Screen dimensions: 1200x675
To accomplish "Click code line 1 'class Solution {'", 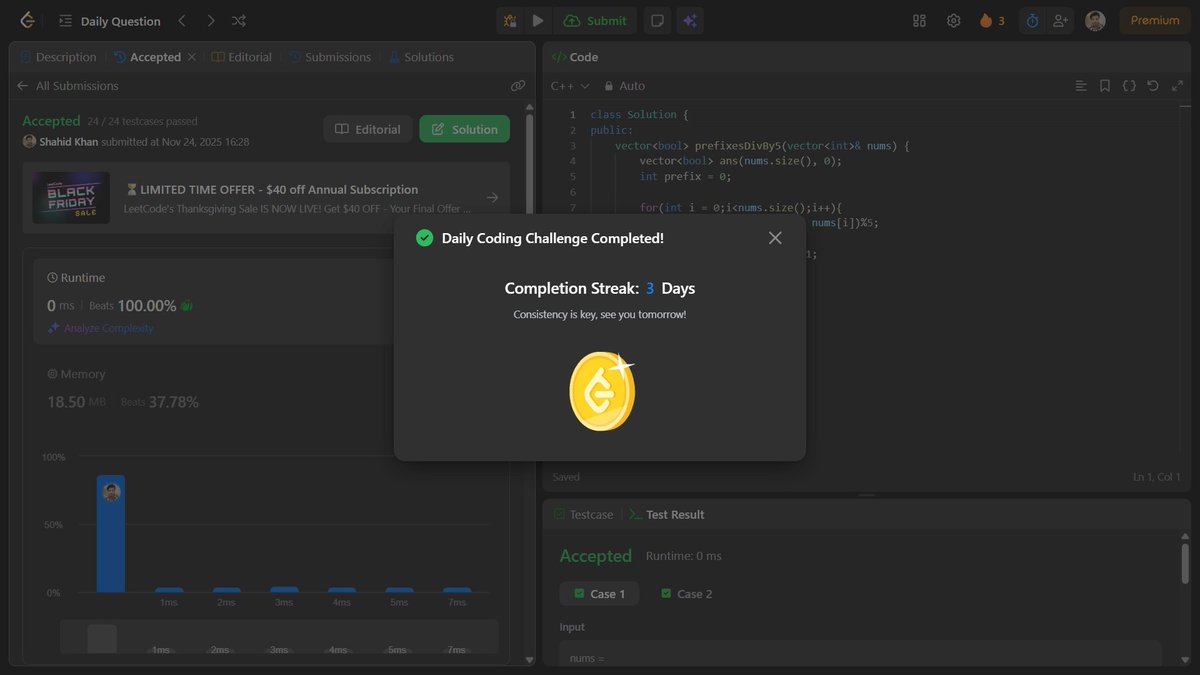I will pyautogui.click(x=639, y=115).
